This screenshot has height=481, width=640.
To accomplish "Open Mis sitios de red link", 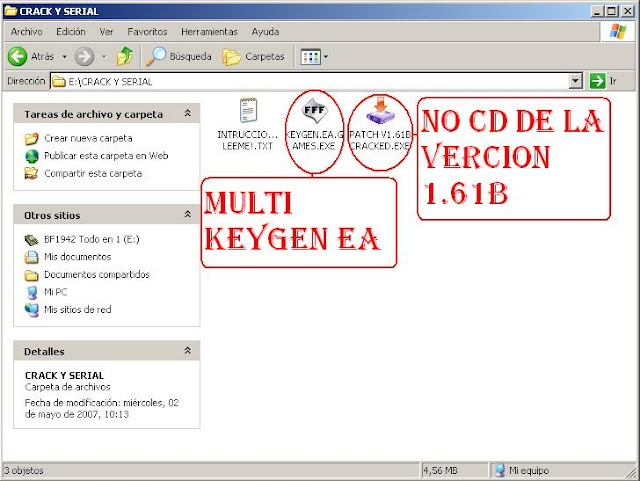I will click(78, 310).
